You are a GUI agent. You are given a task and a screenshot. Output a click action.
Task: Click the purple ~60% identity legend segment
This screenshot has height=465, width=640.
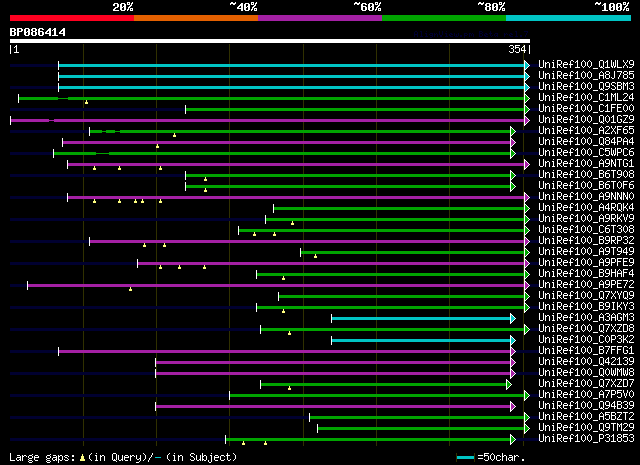[320, 18]
